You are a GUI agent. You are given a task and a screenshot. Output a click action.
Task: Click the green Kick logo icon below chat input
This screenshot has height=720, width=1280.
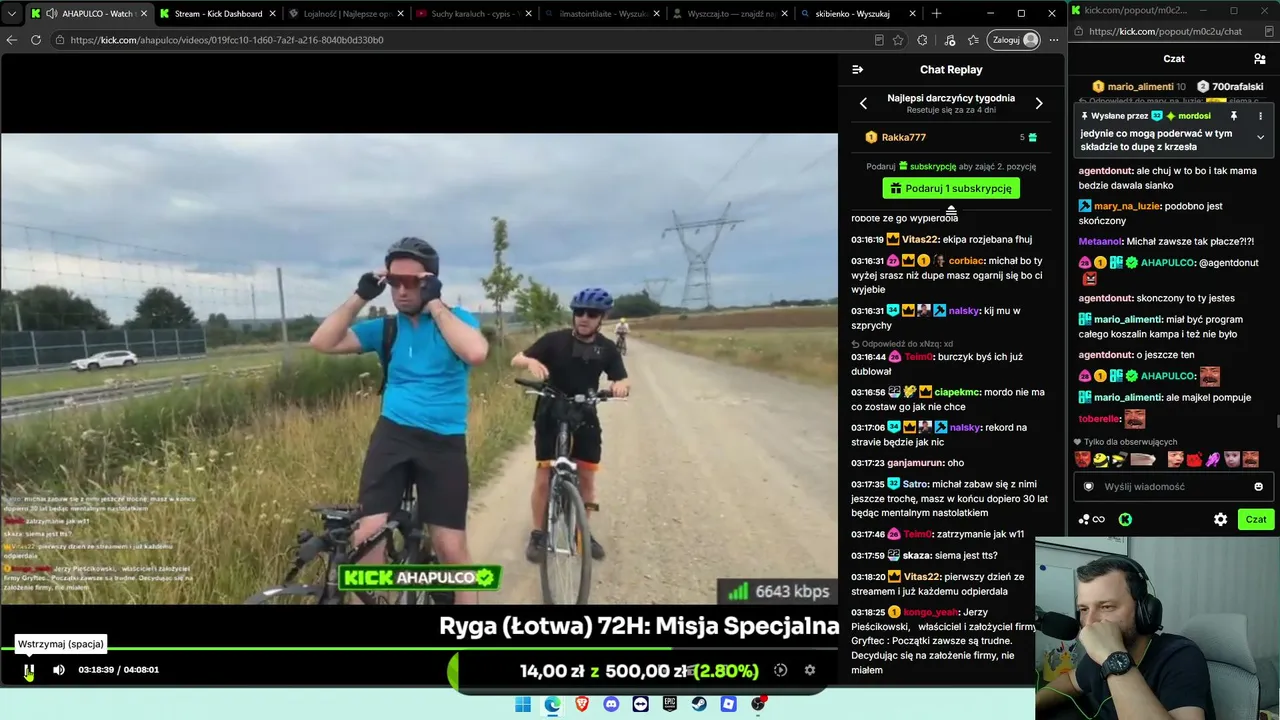pos(1125,519)
